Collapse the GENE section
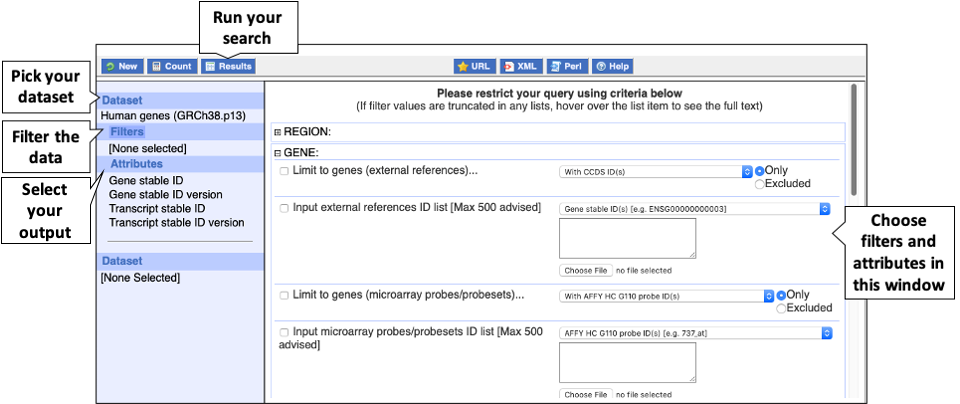 pos(277,153)
